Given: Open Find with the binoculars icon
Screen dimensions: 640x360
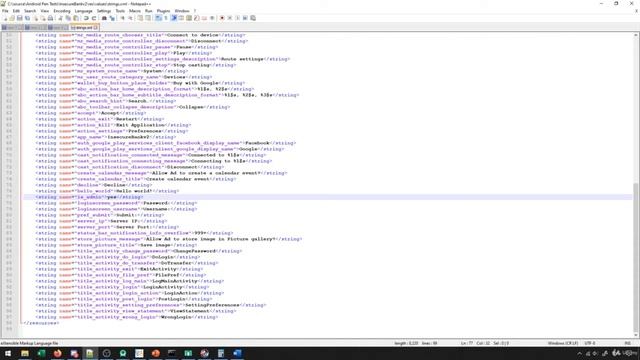Looking at the screenshot, I should 104,18.
